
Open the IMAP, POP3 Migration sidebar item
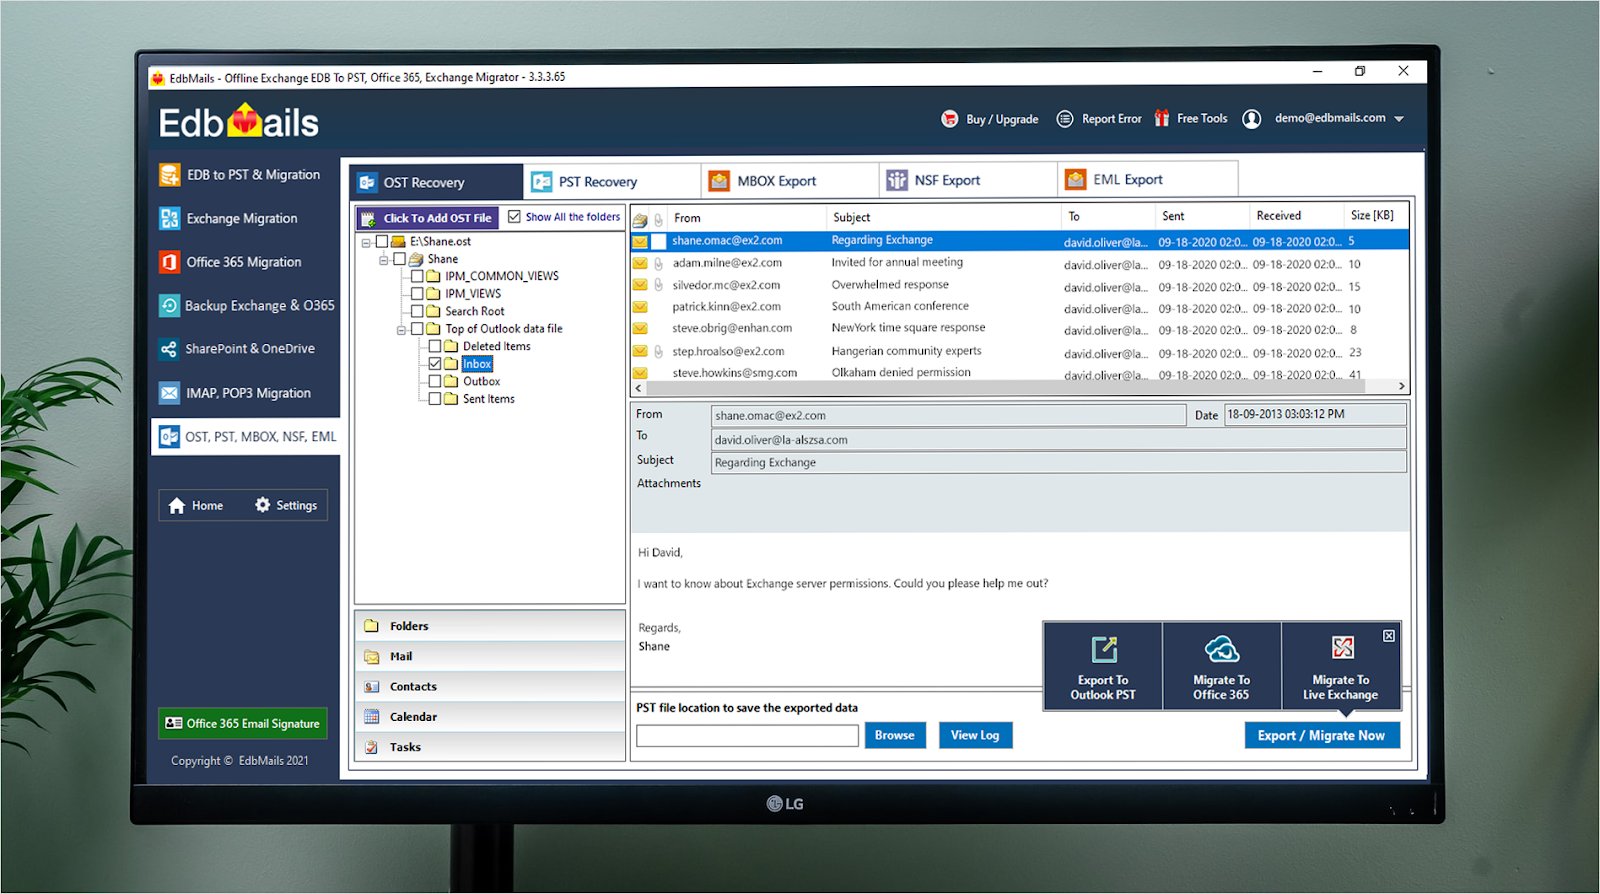coord(235,393)
